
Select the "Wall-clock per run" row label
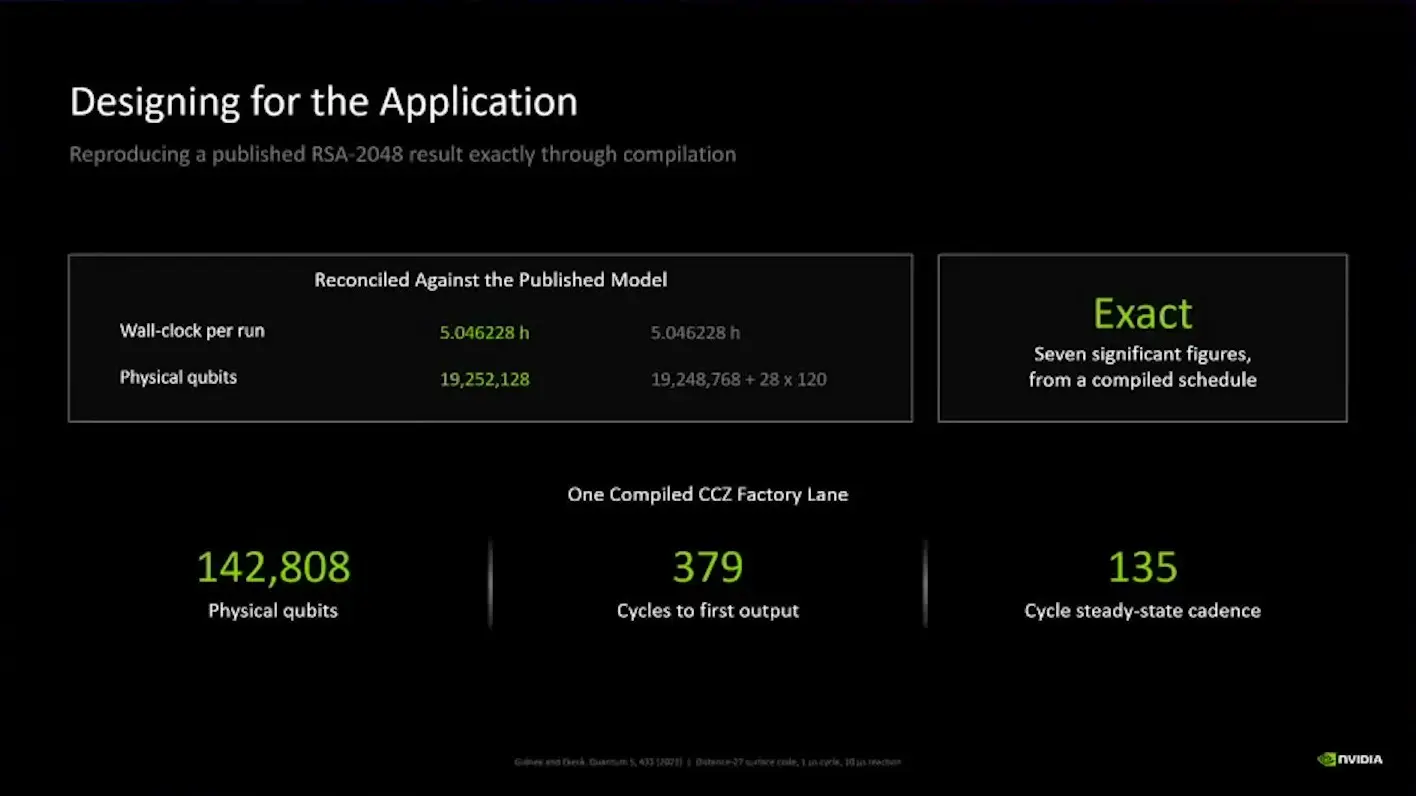192,331
